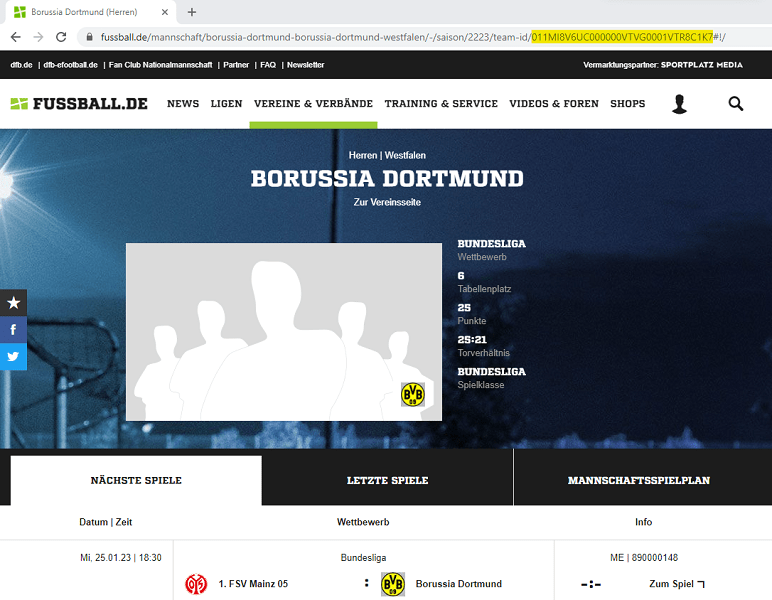Click the Datum | Zeit column header
This screenshot has height=600, width=772.
(x=105, y=522)
